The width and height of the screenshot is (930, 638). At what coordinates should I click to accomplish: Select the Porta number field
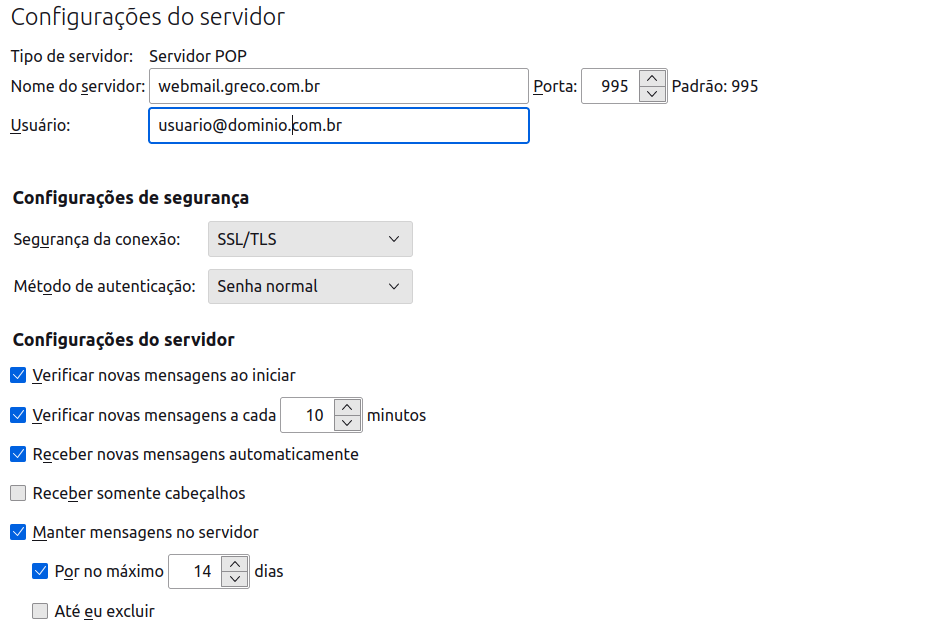[x=611, y=87]
